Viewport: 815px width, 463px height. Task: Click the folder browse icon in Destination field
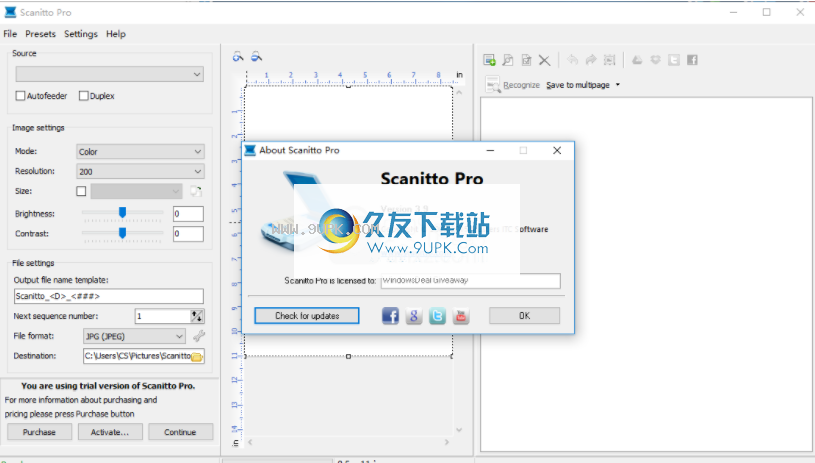click(196, 356)
